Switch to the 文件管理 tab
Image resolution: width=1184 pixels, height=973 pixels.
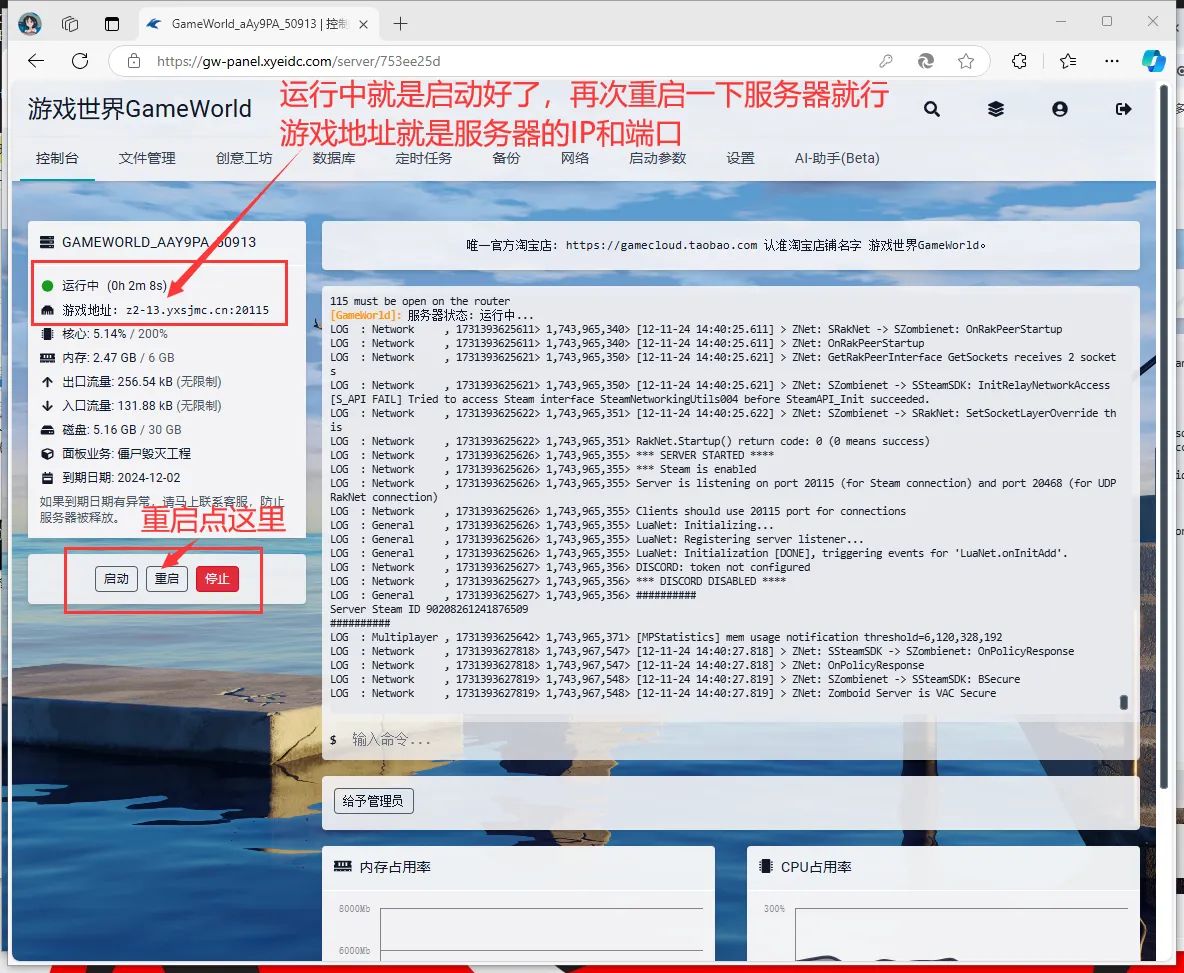pos(146,158)
